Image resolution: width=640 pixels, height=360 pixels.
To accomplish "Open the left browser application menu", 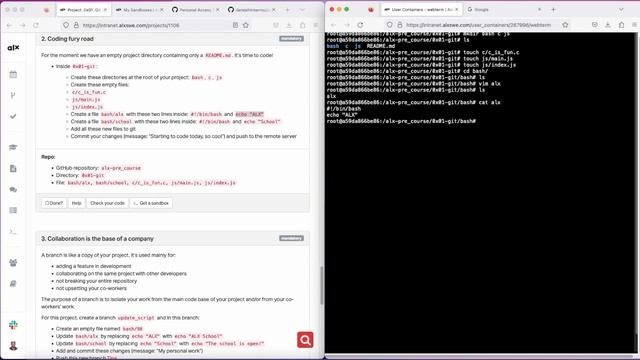I will 316,25.
